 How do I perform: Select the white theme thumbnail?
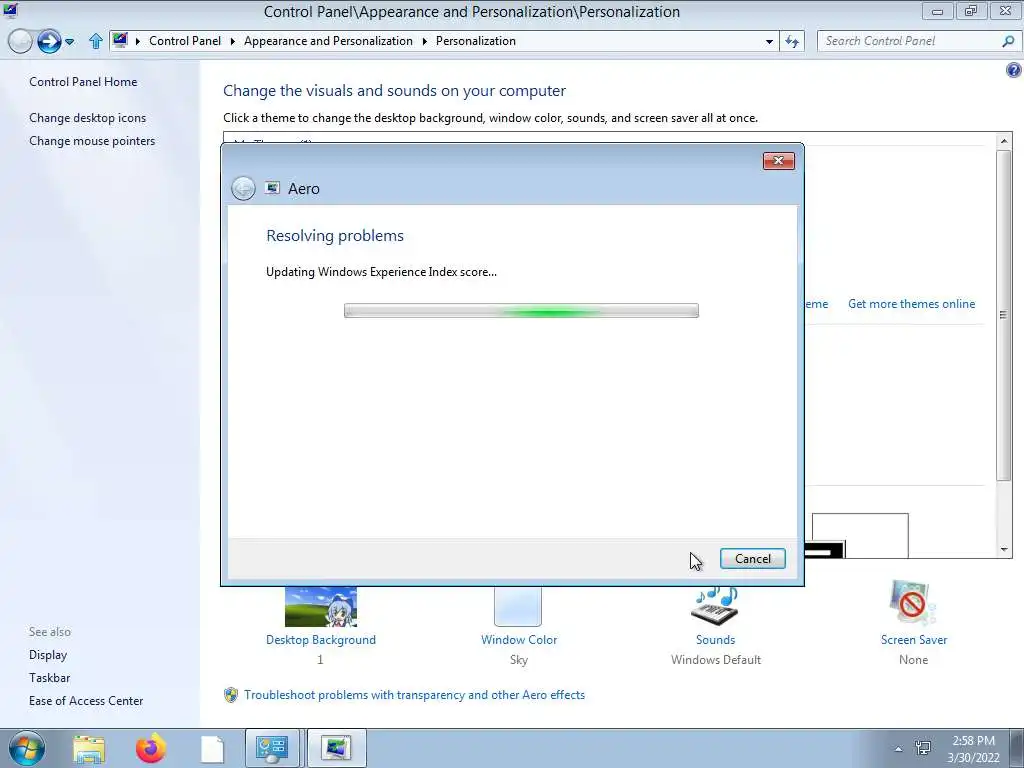[860, 536]
